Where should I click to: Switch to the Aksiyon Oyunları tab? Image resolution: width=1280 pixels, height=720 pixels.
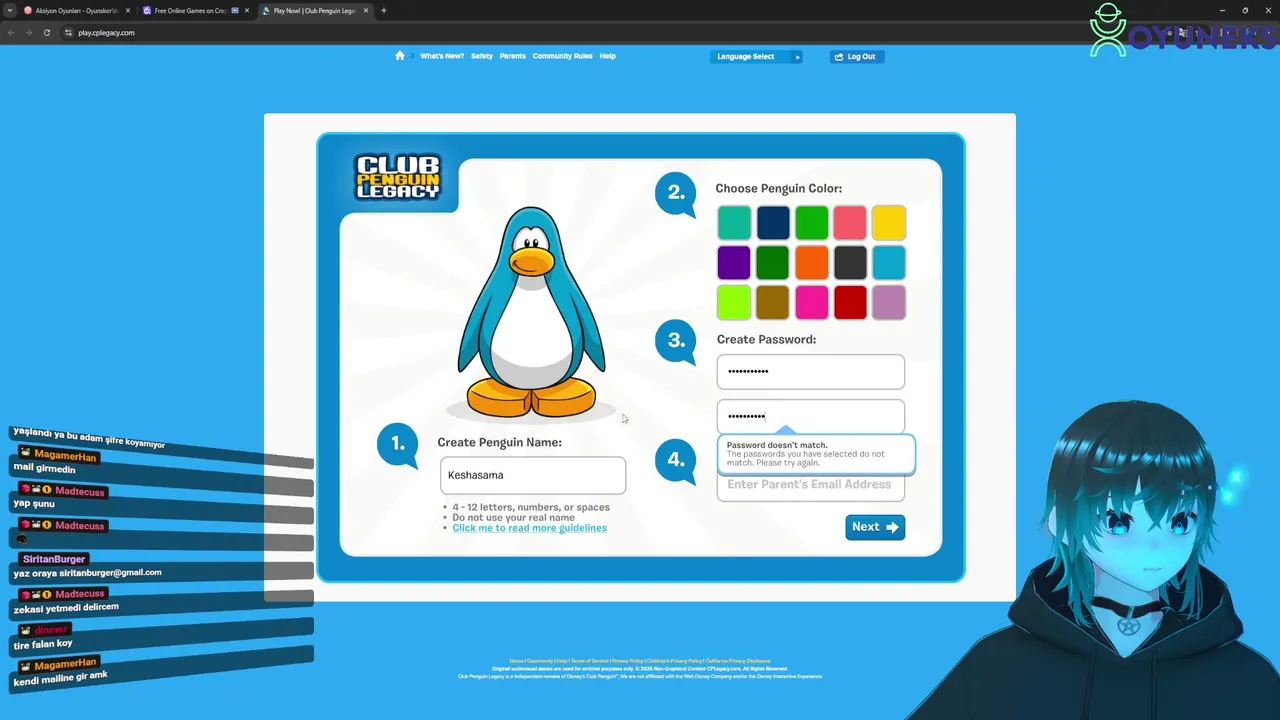[77, 10]
